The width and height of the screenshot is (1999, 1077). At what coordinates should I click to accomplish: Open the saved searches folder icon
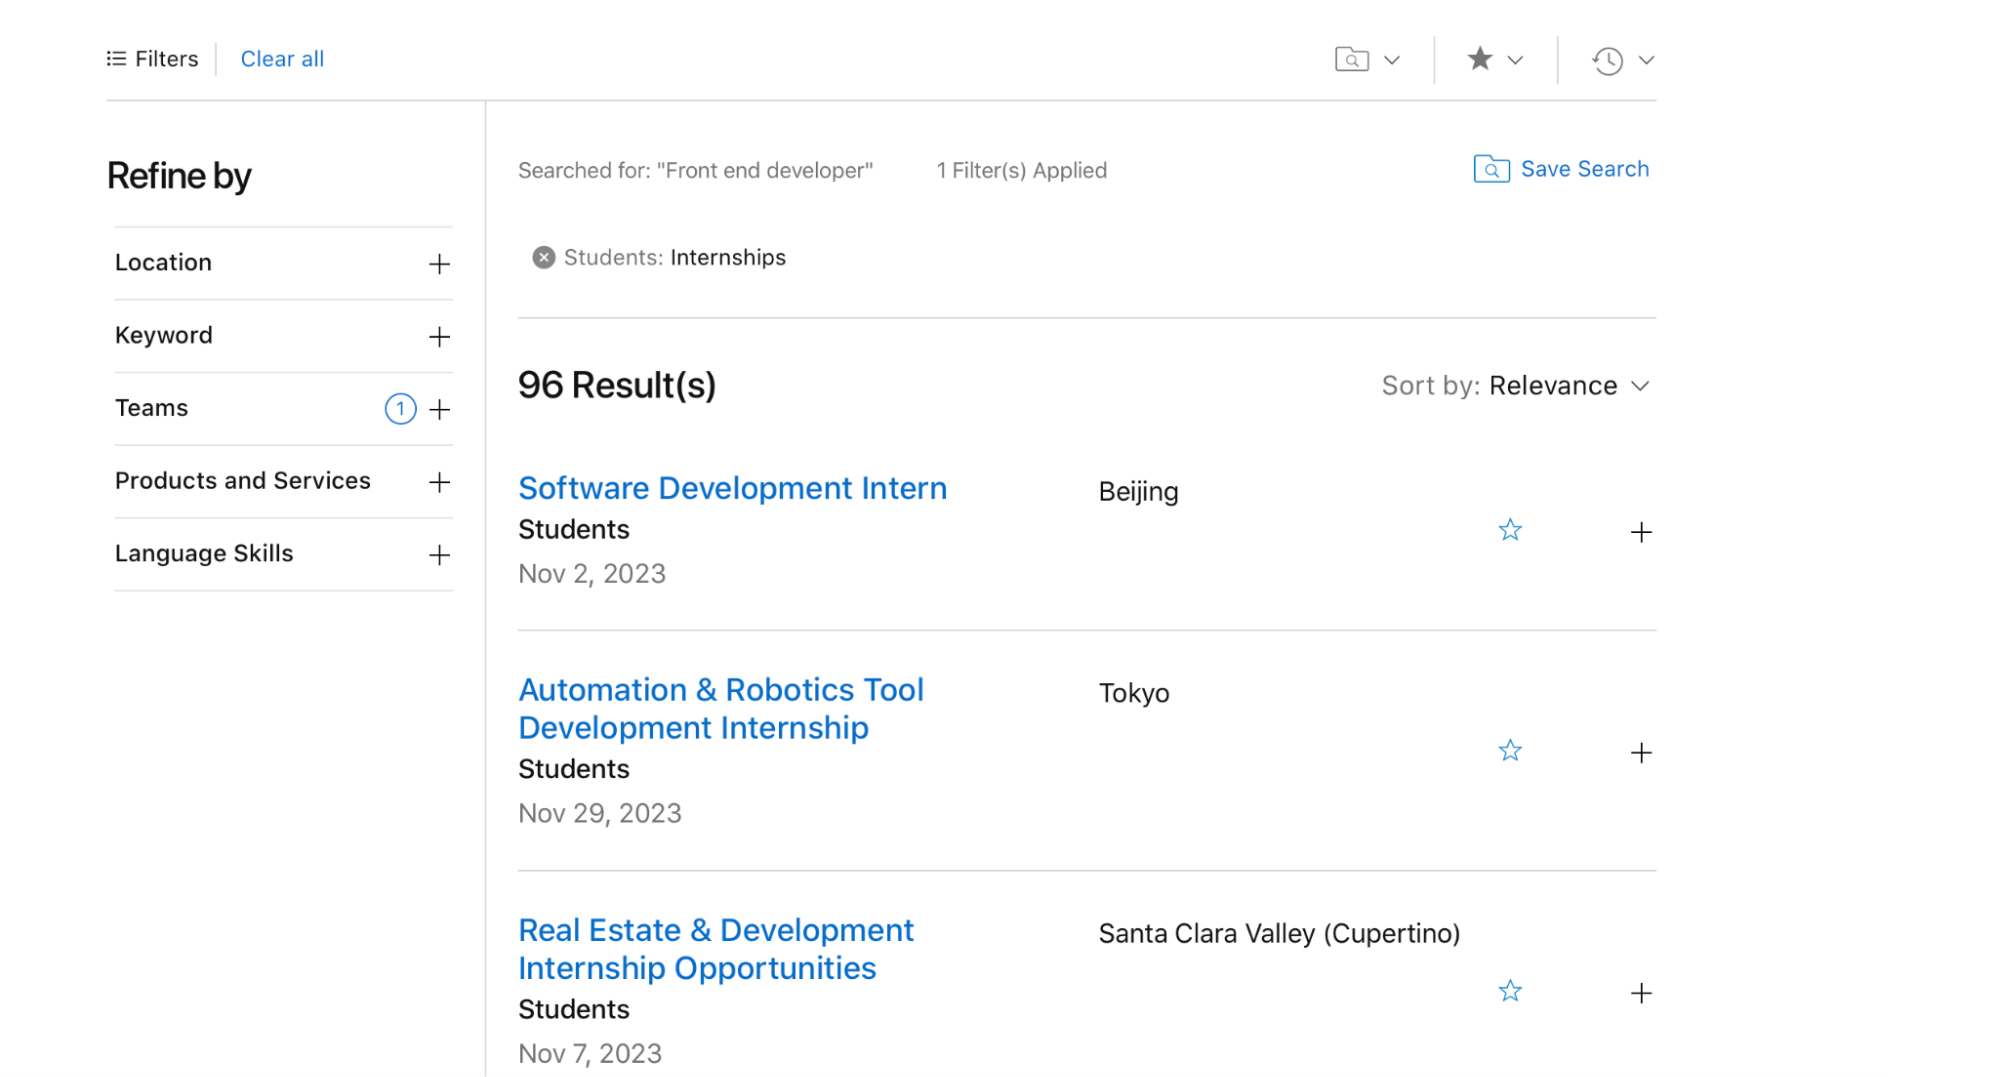(x=1352, y=59)
